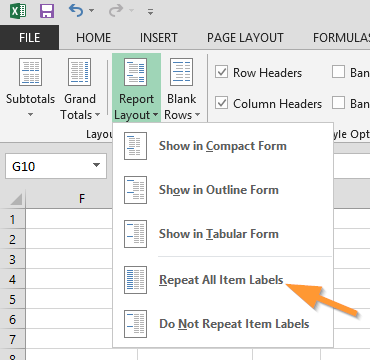
Task: Select column F header
Action: [x=82, y=199]
